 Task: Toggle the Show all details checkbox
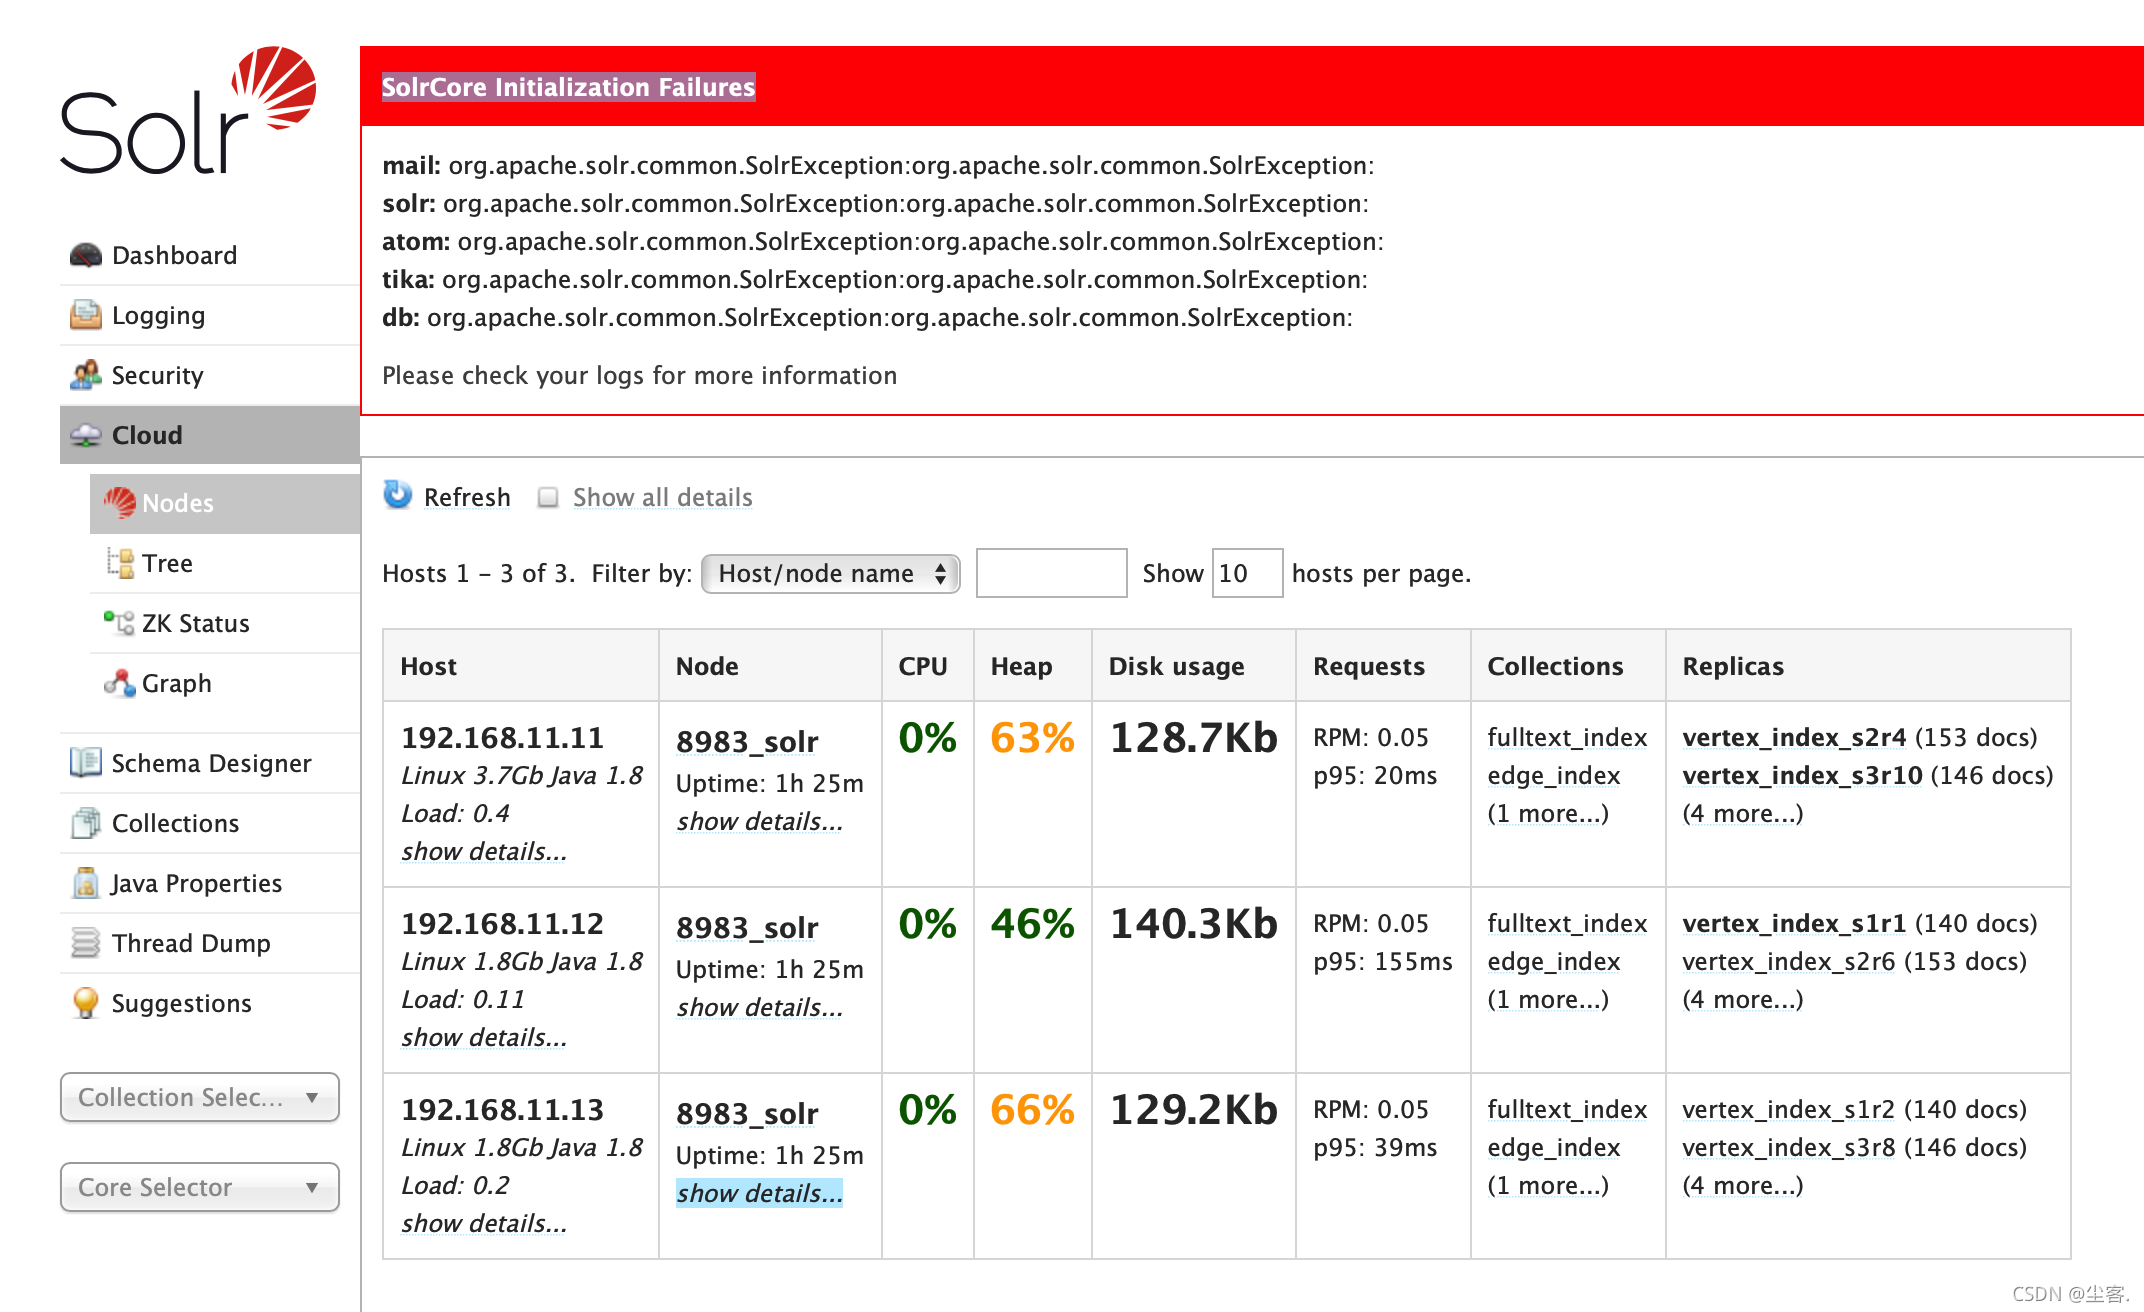pyautogui.click(x=548, y=497)
